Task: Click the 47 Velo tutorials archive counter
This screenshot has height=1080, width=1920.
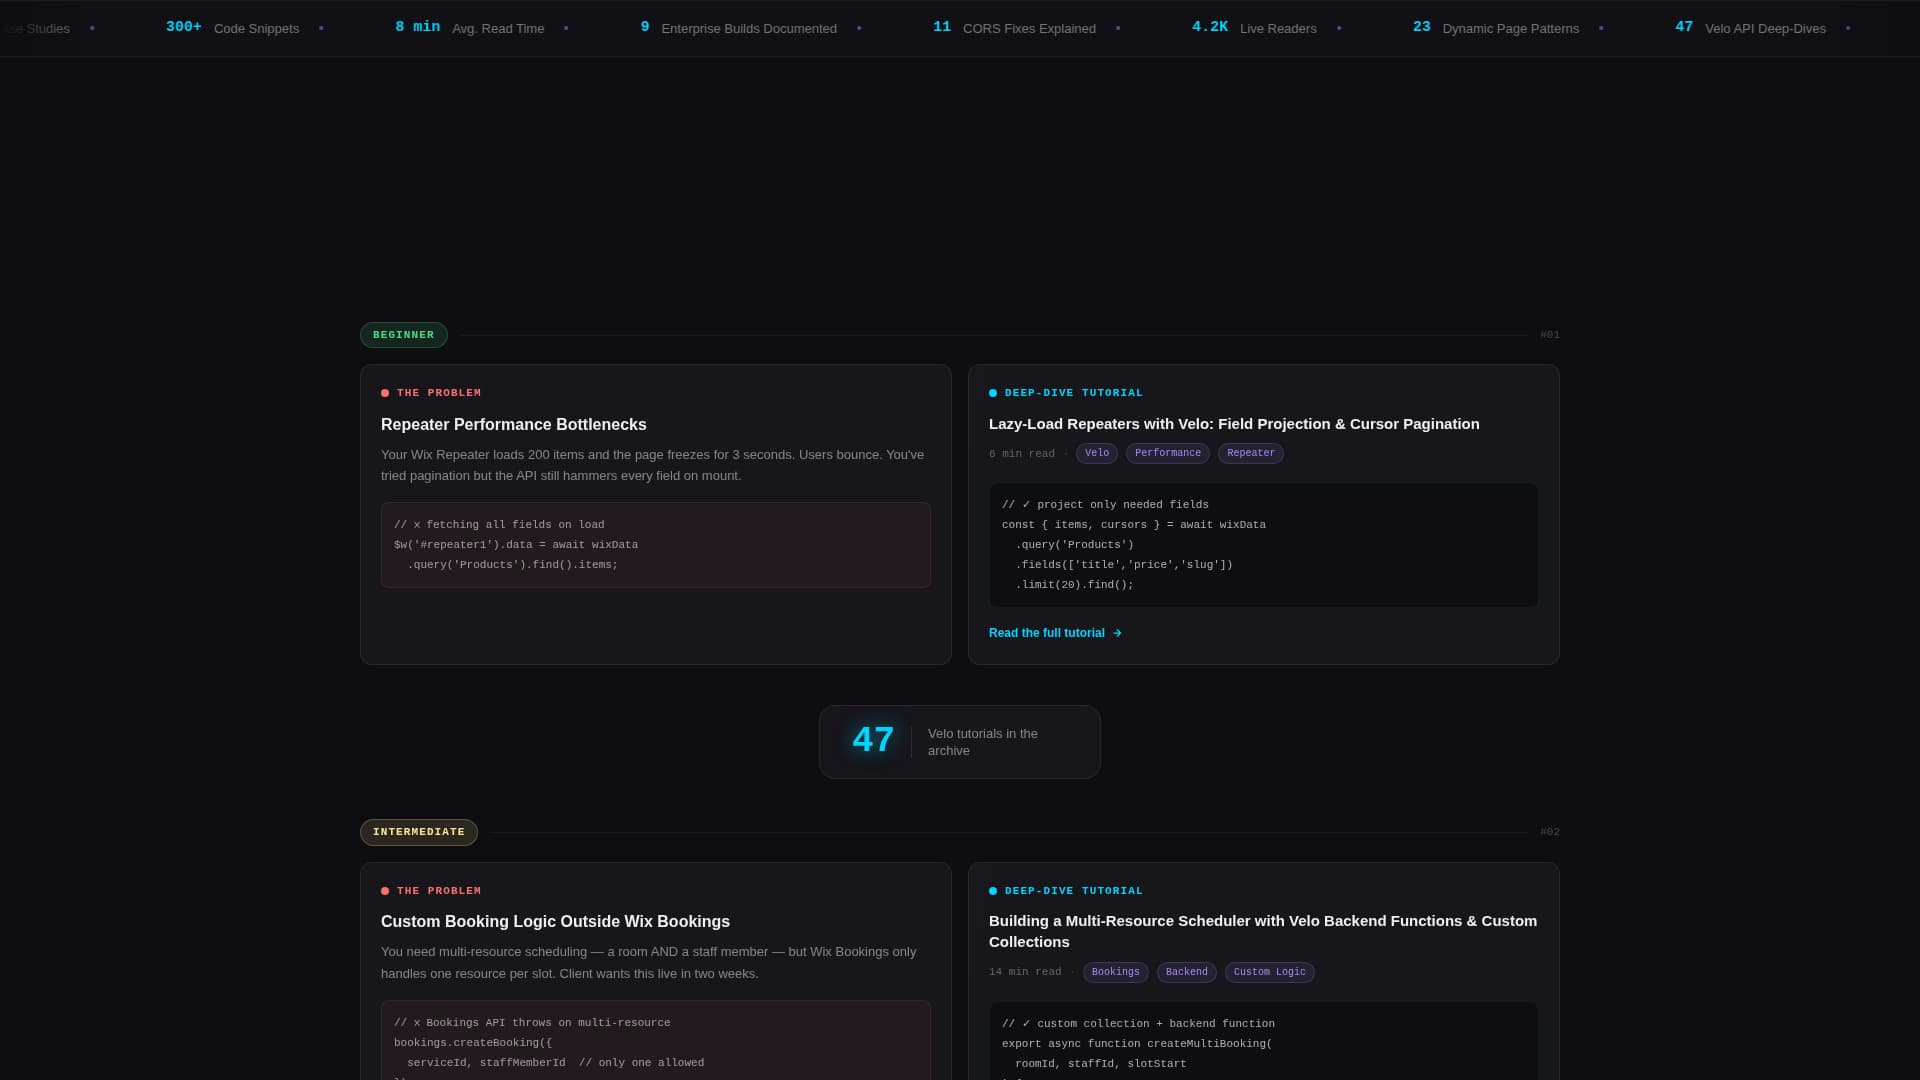Action: coord(960,742)
